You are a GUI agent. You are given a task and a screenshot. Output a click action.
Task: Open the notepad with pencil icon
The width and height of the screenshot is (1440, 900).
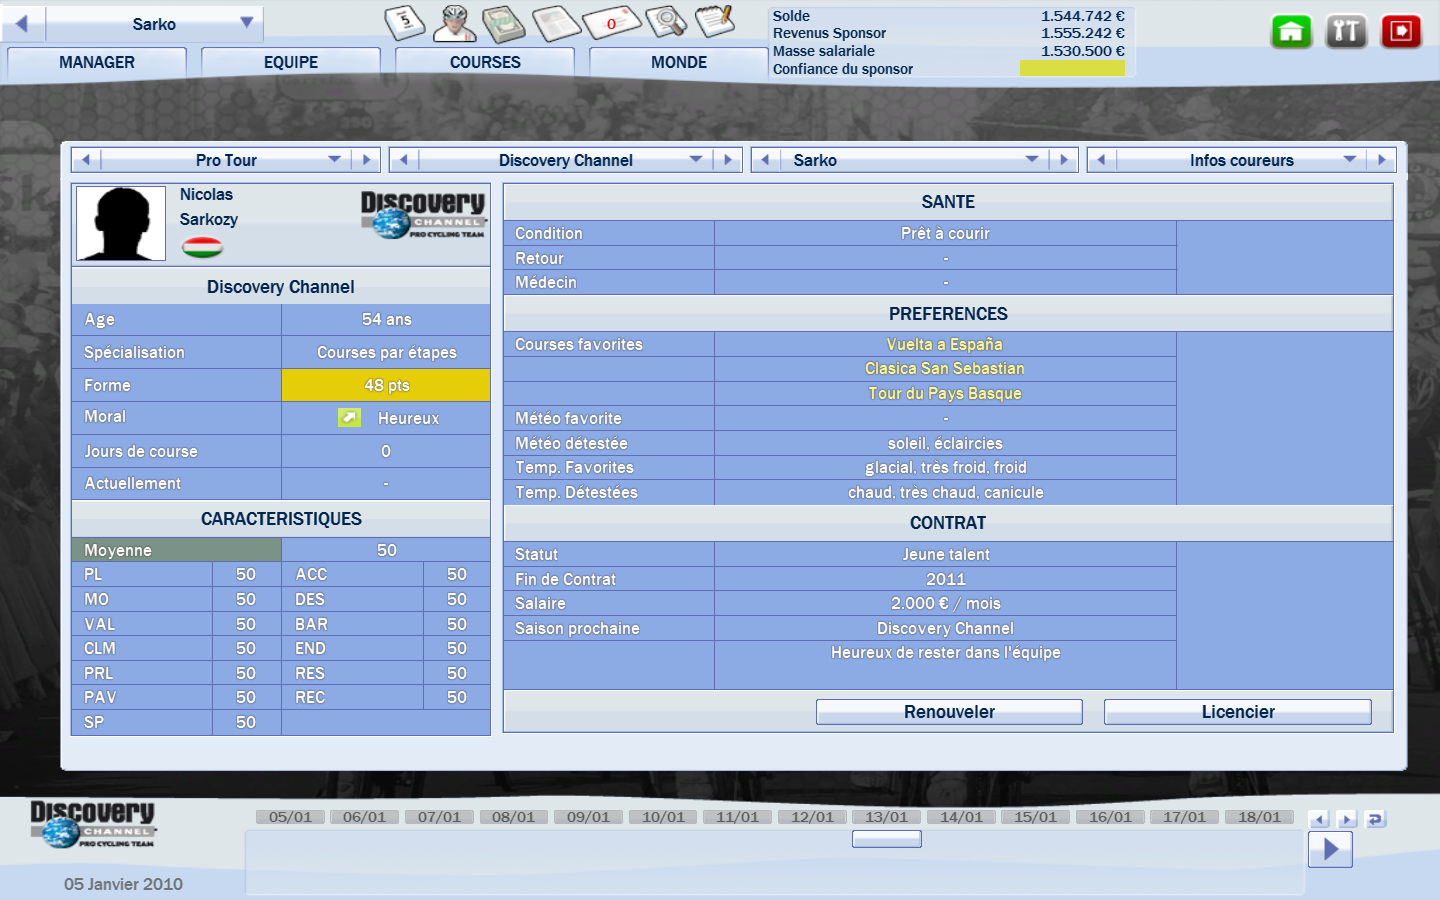716,22
